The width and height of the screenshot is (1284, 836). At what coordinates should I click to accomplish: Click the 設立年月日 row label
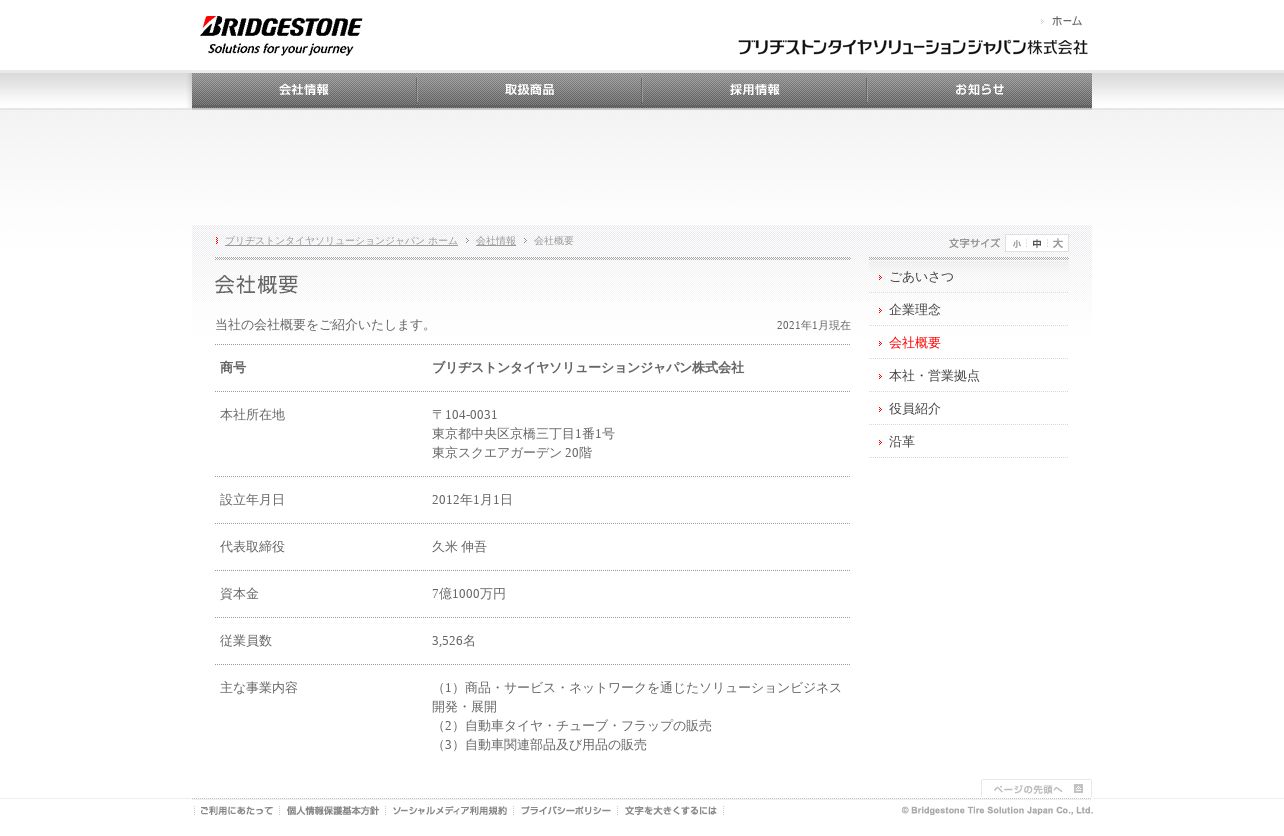coord(252,500)
